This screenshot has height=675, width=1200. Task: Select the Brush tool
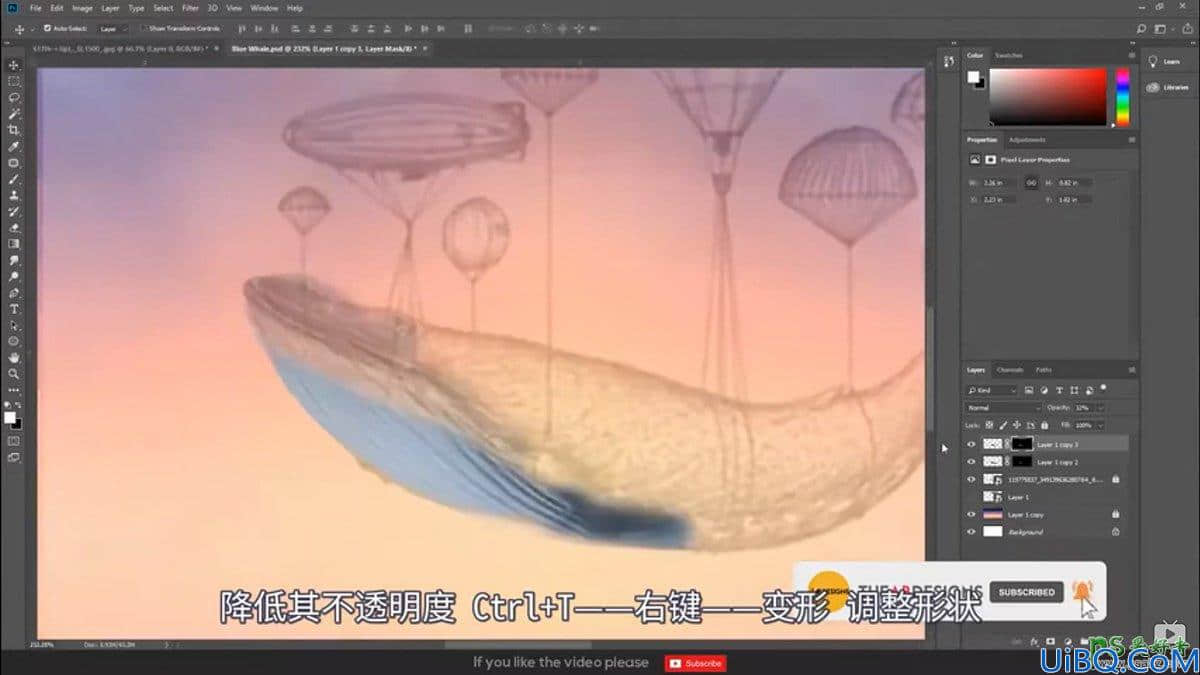tap(14, 179)
